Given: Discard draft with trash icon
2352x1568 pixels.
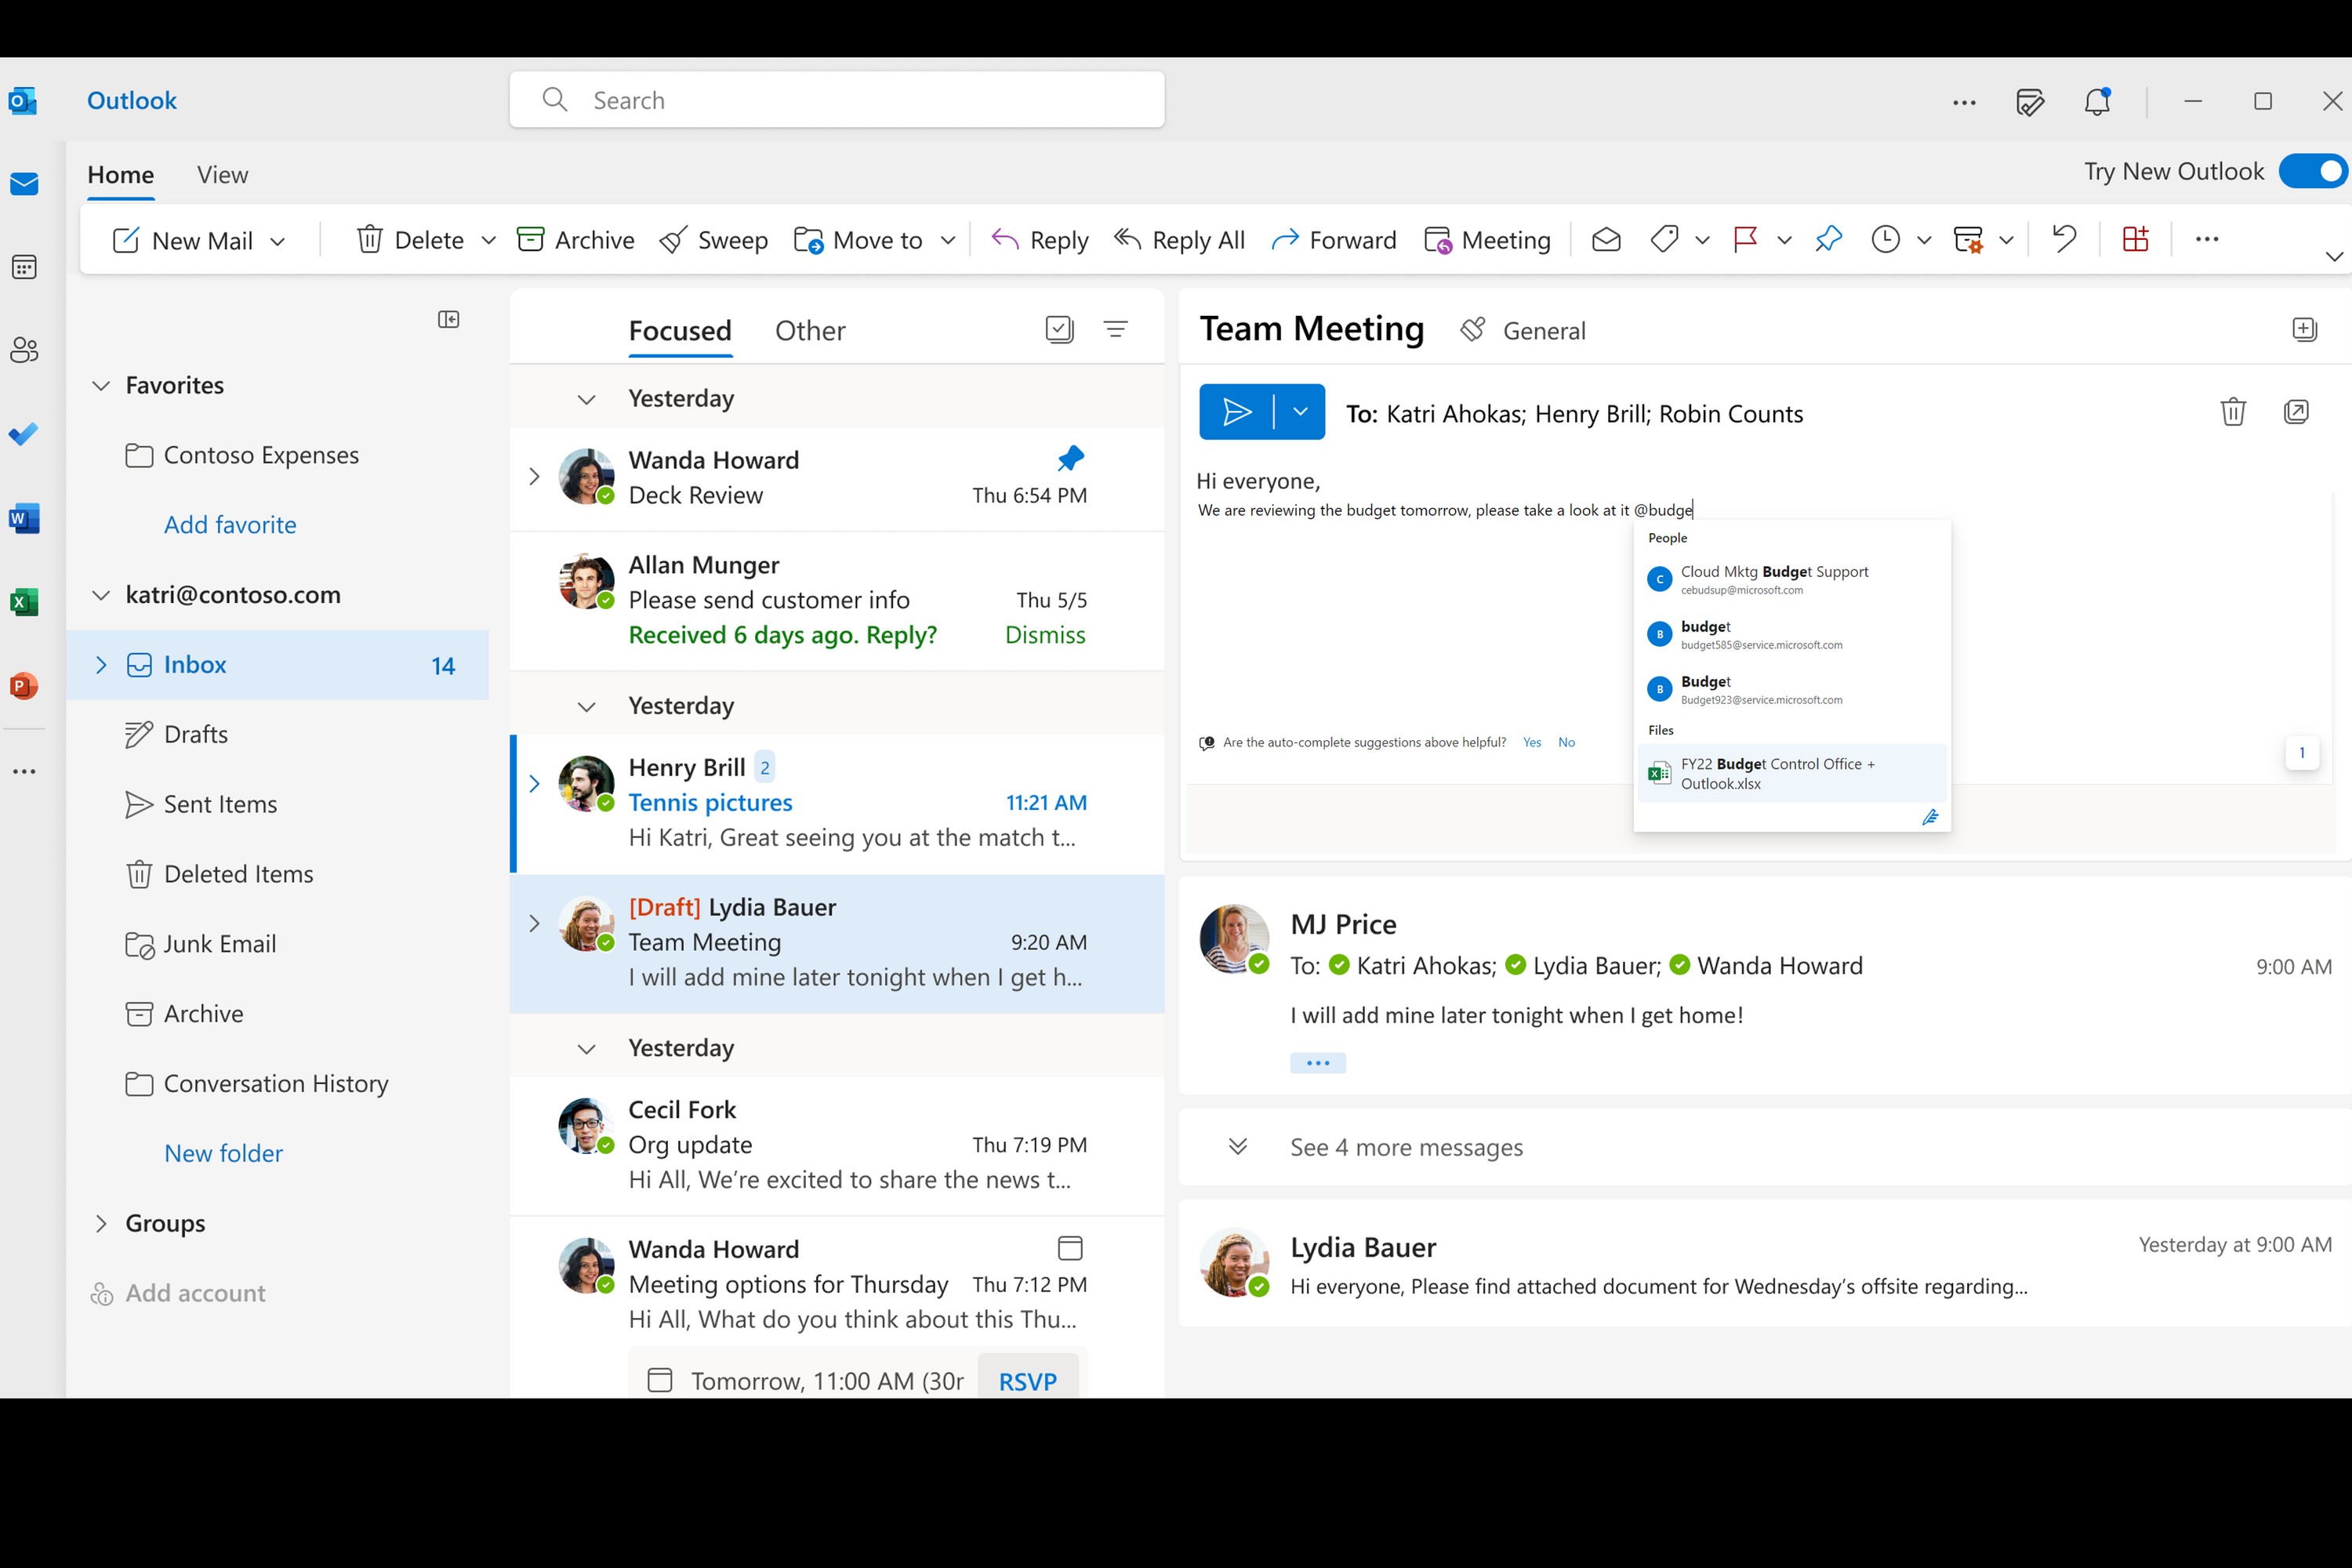Looking at the screenshot, I should tap(2232, 412).
